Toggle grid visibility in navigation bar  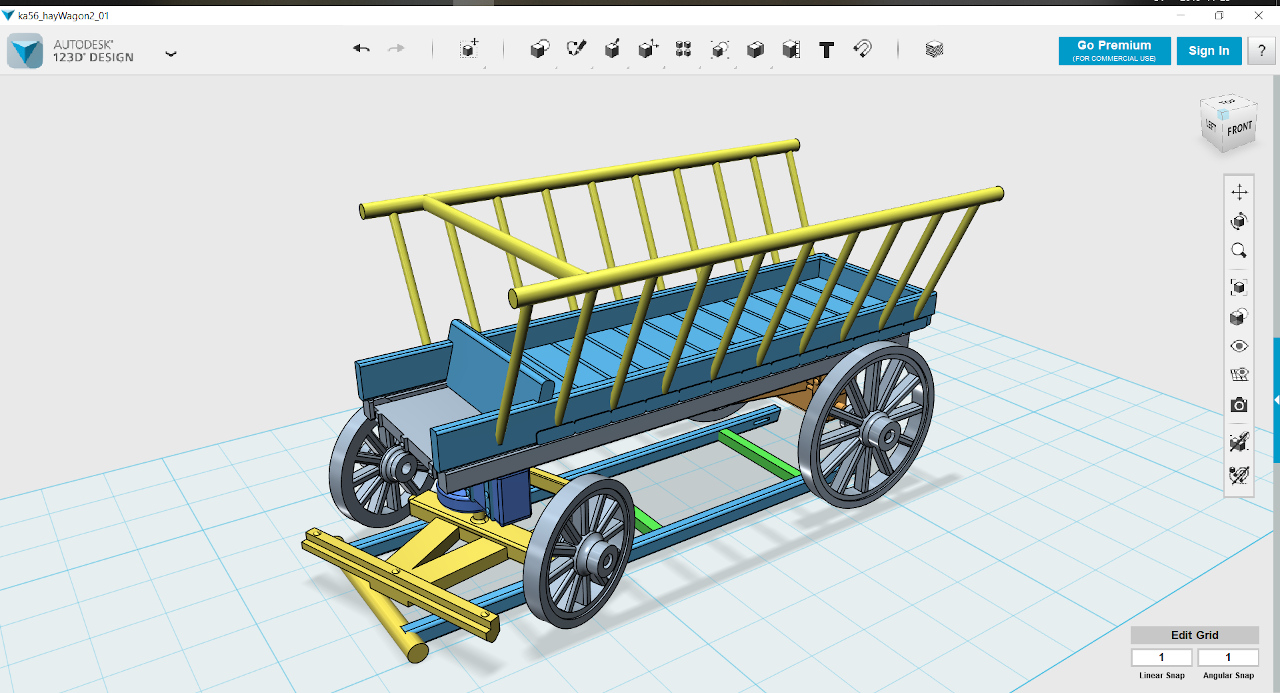click(x=1239, y=375)
